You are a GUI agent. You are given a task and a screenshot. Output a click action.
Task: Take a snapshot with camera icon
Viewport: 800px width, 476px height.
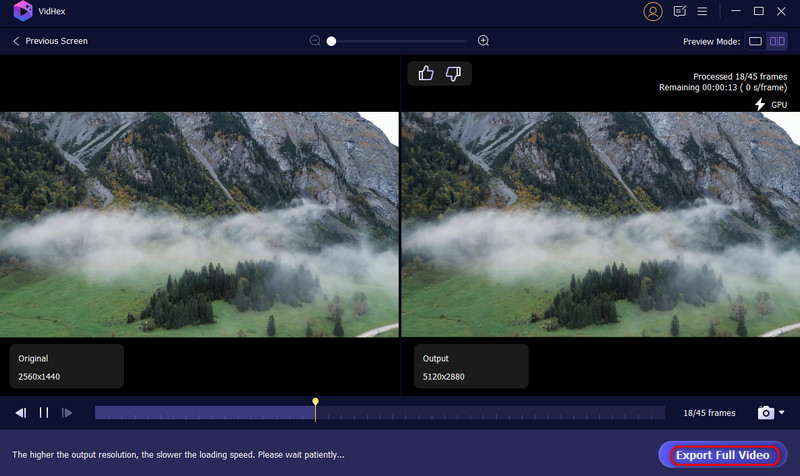[x=765, y=412]
